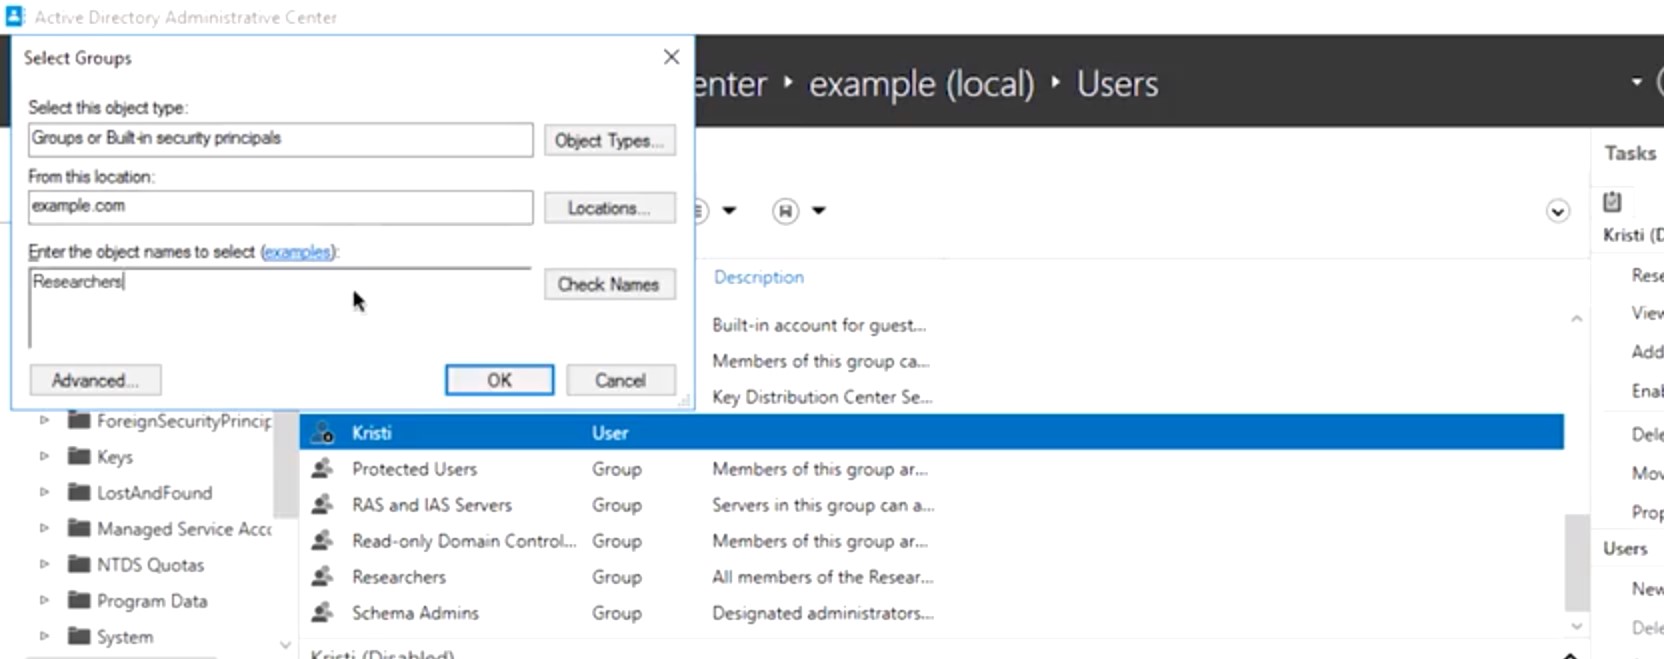Open the Tasks pane clipboard icon

point(1612,202)
